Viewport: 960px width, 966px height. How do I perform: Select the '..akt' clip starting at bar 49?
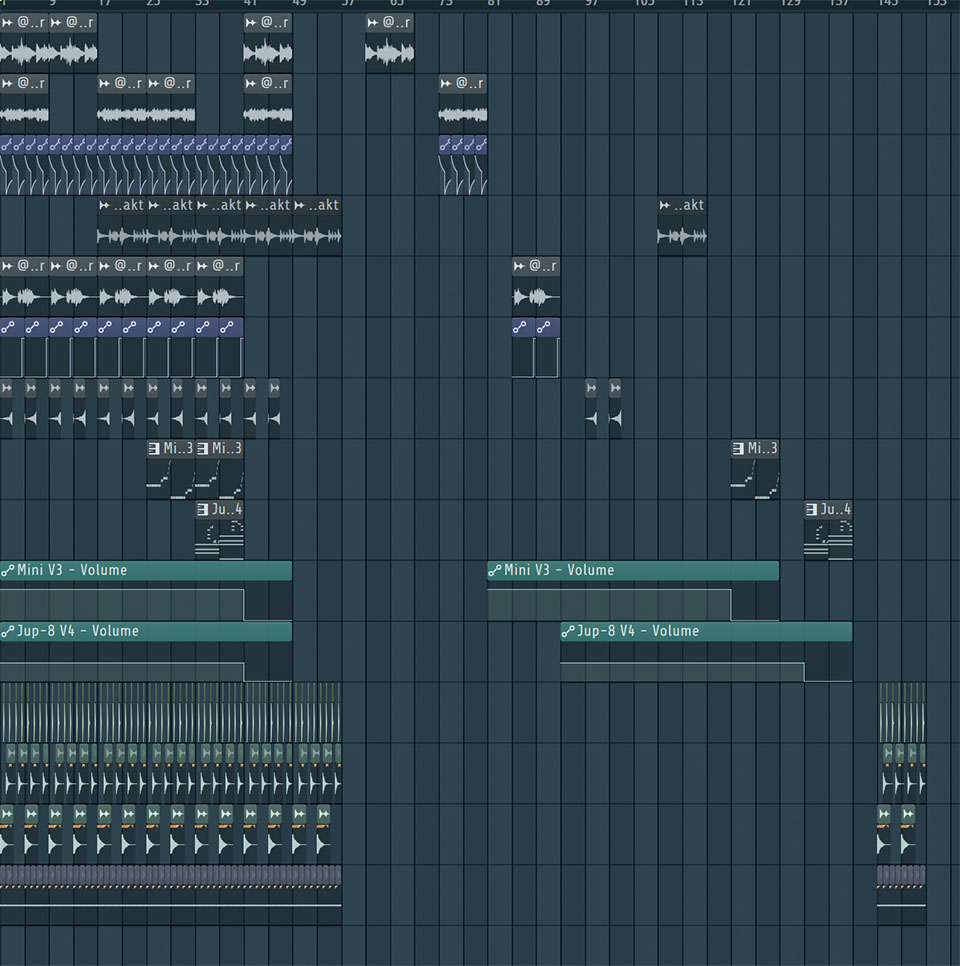[317, 225]
